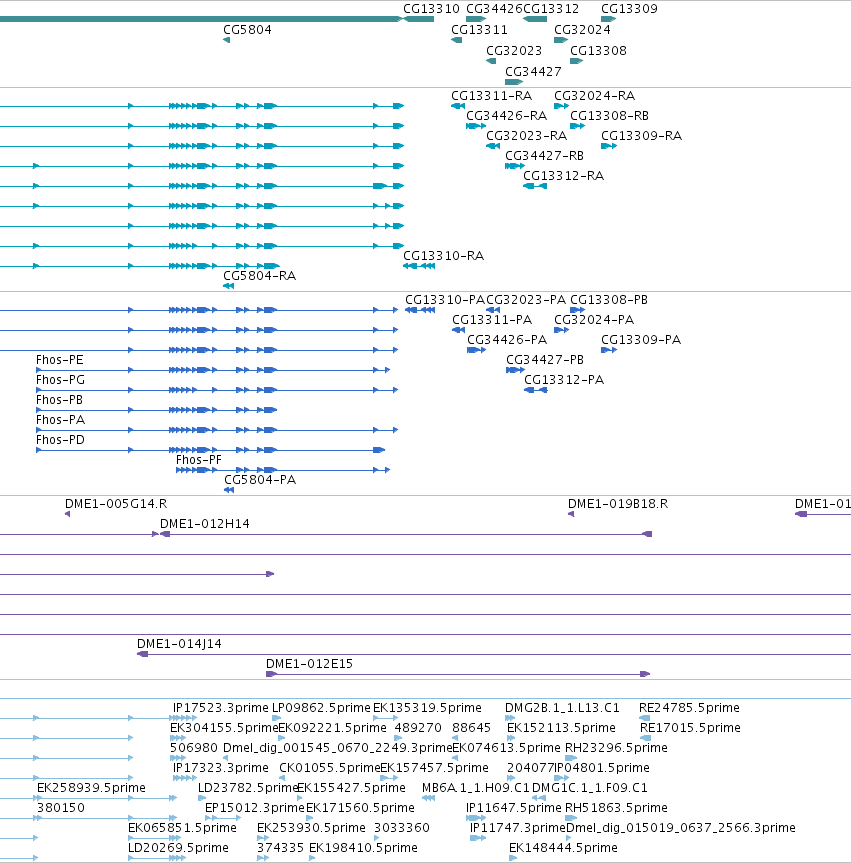Select transcript CG13308-RB
The width and height of the screenshot is (851, 863).
click(609, 116)
